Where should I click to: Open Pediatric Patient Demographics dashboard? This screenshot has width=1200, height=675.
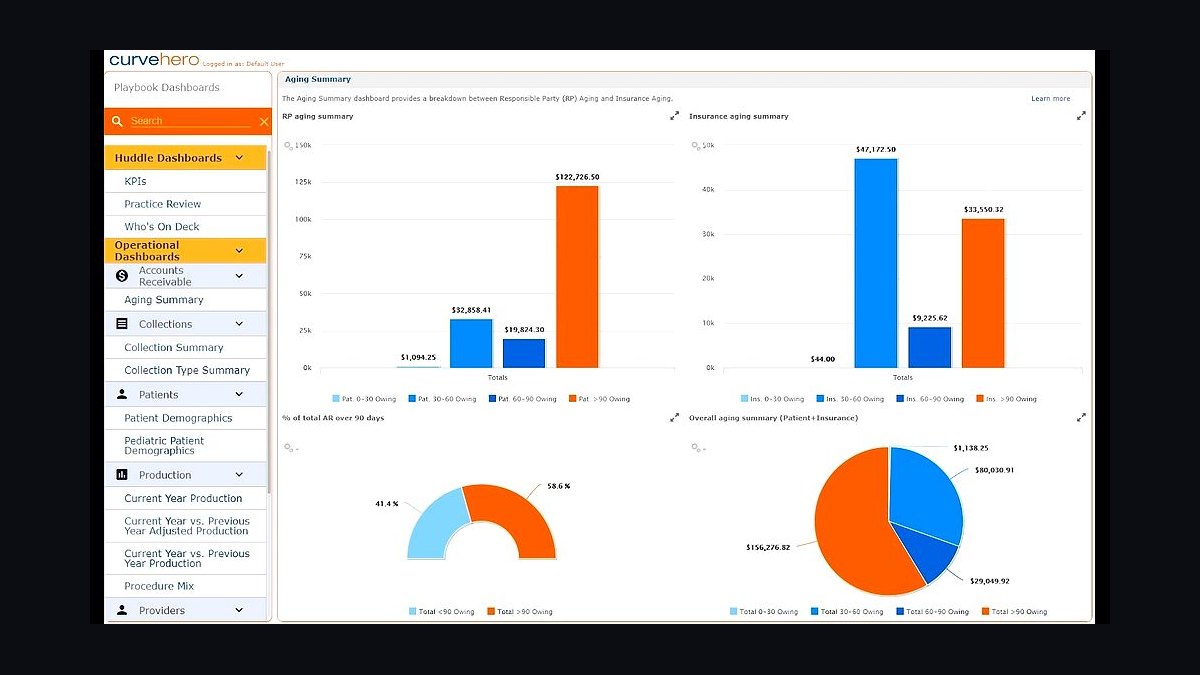(x=186, y=446)
